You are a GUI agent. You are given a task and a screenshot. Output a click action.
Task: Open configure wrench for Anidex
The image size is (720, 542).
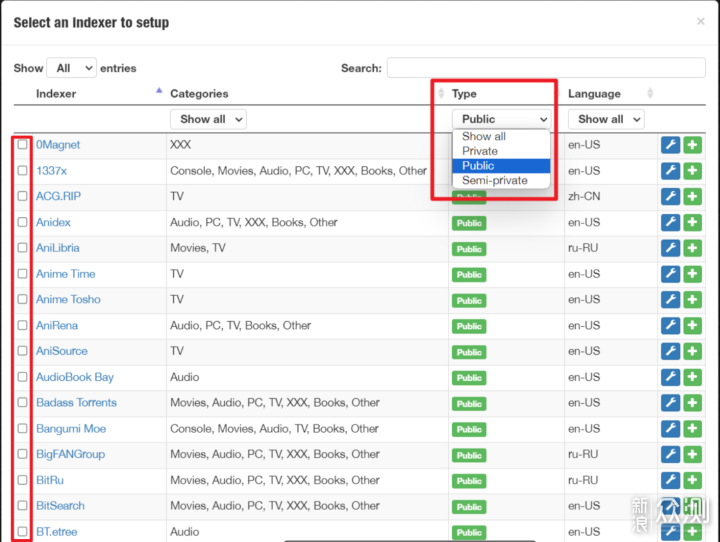670,222
